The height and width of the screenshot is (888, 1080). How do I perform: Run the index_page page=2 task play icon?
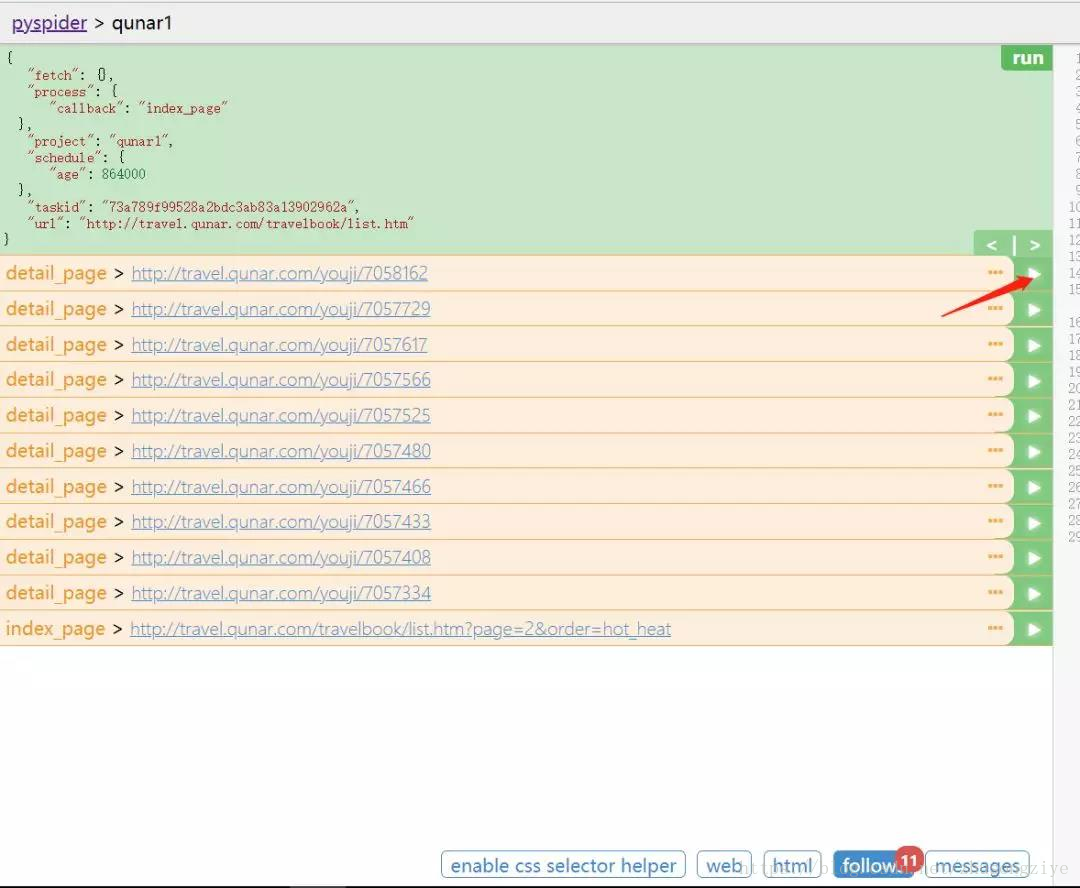(x=1033, y=629)
